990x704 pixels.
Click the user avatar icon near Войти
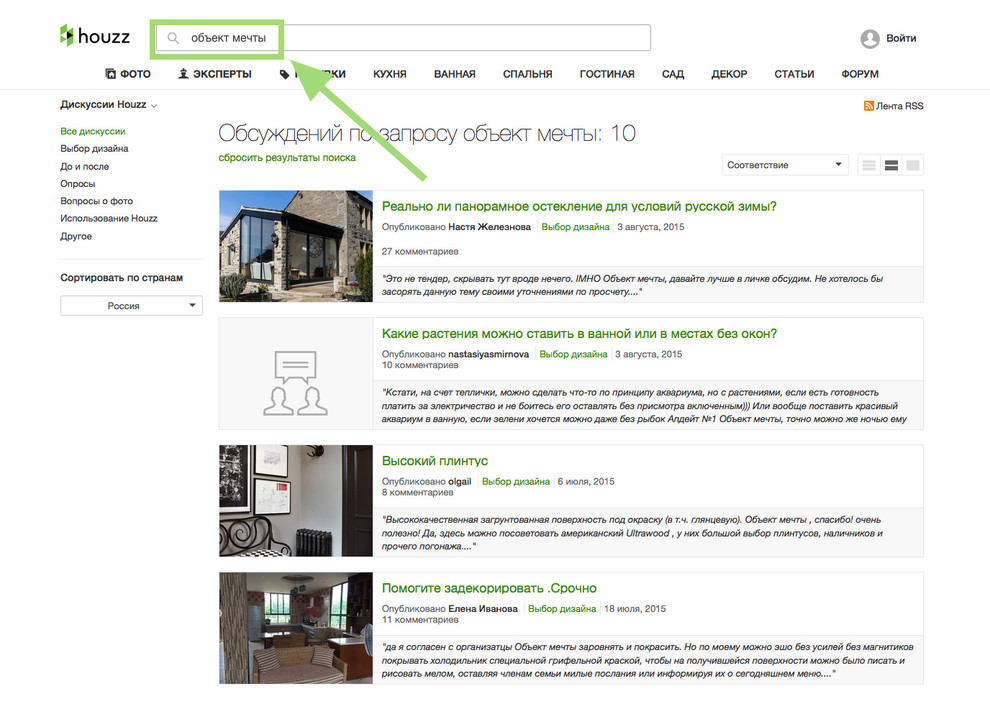click(869, 39)
